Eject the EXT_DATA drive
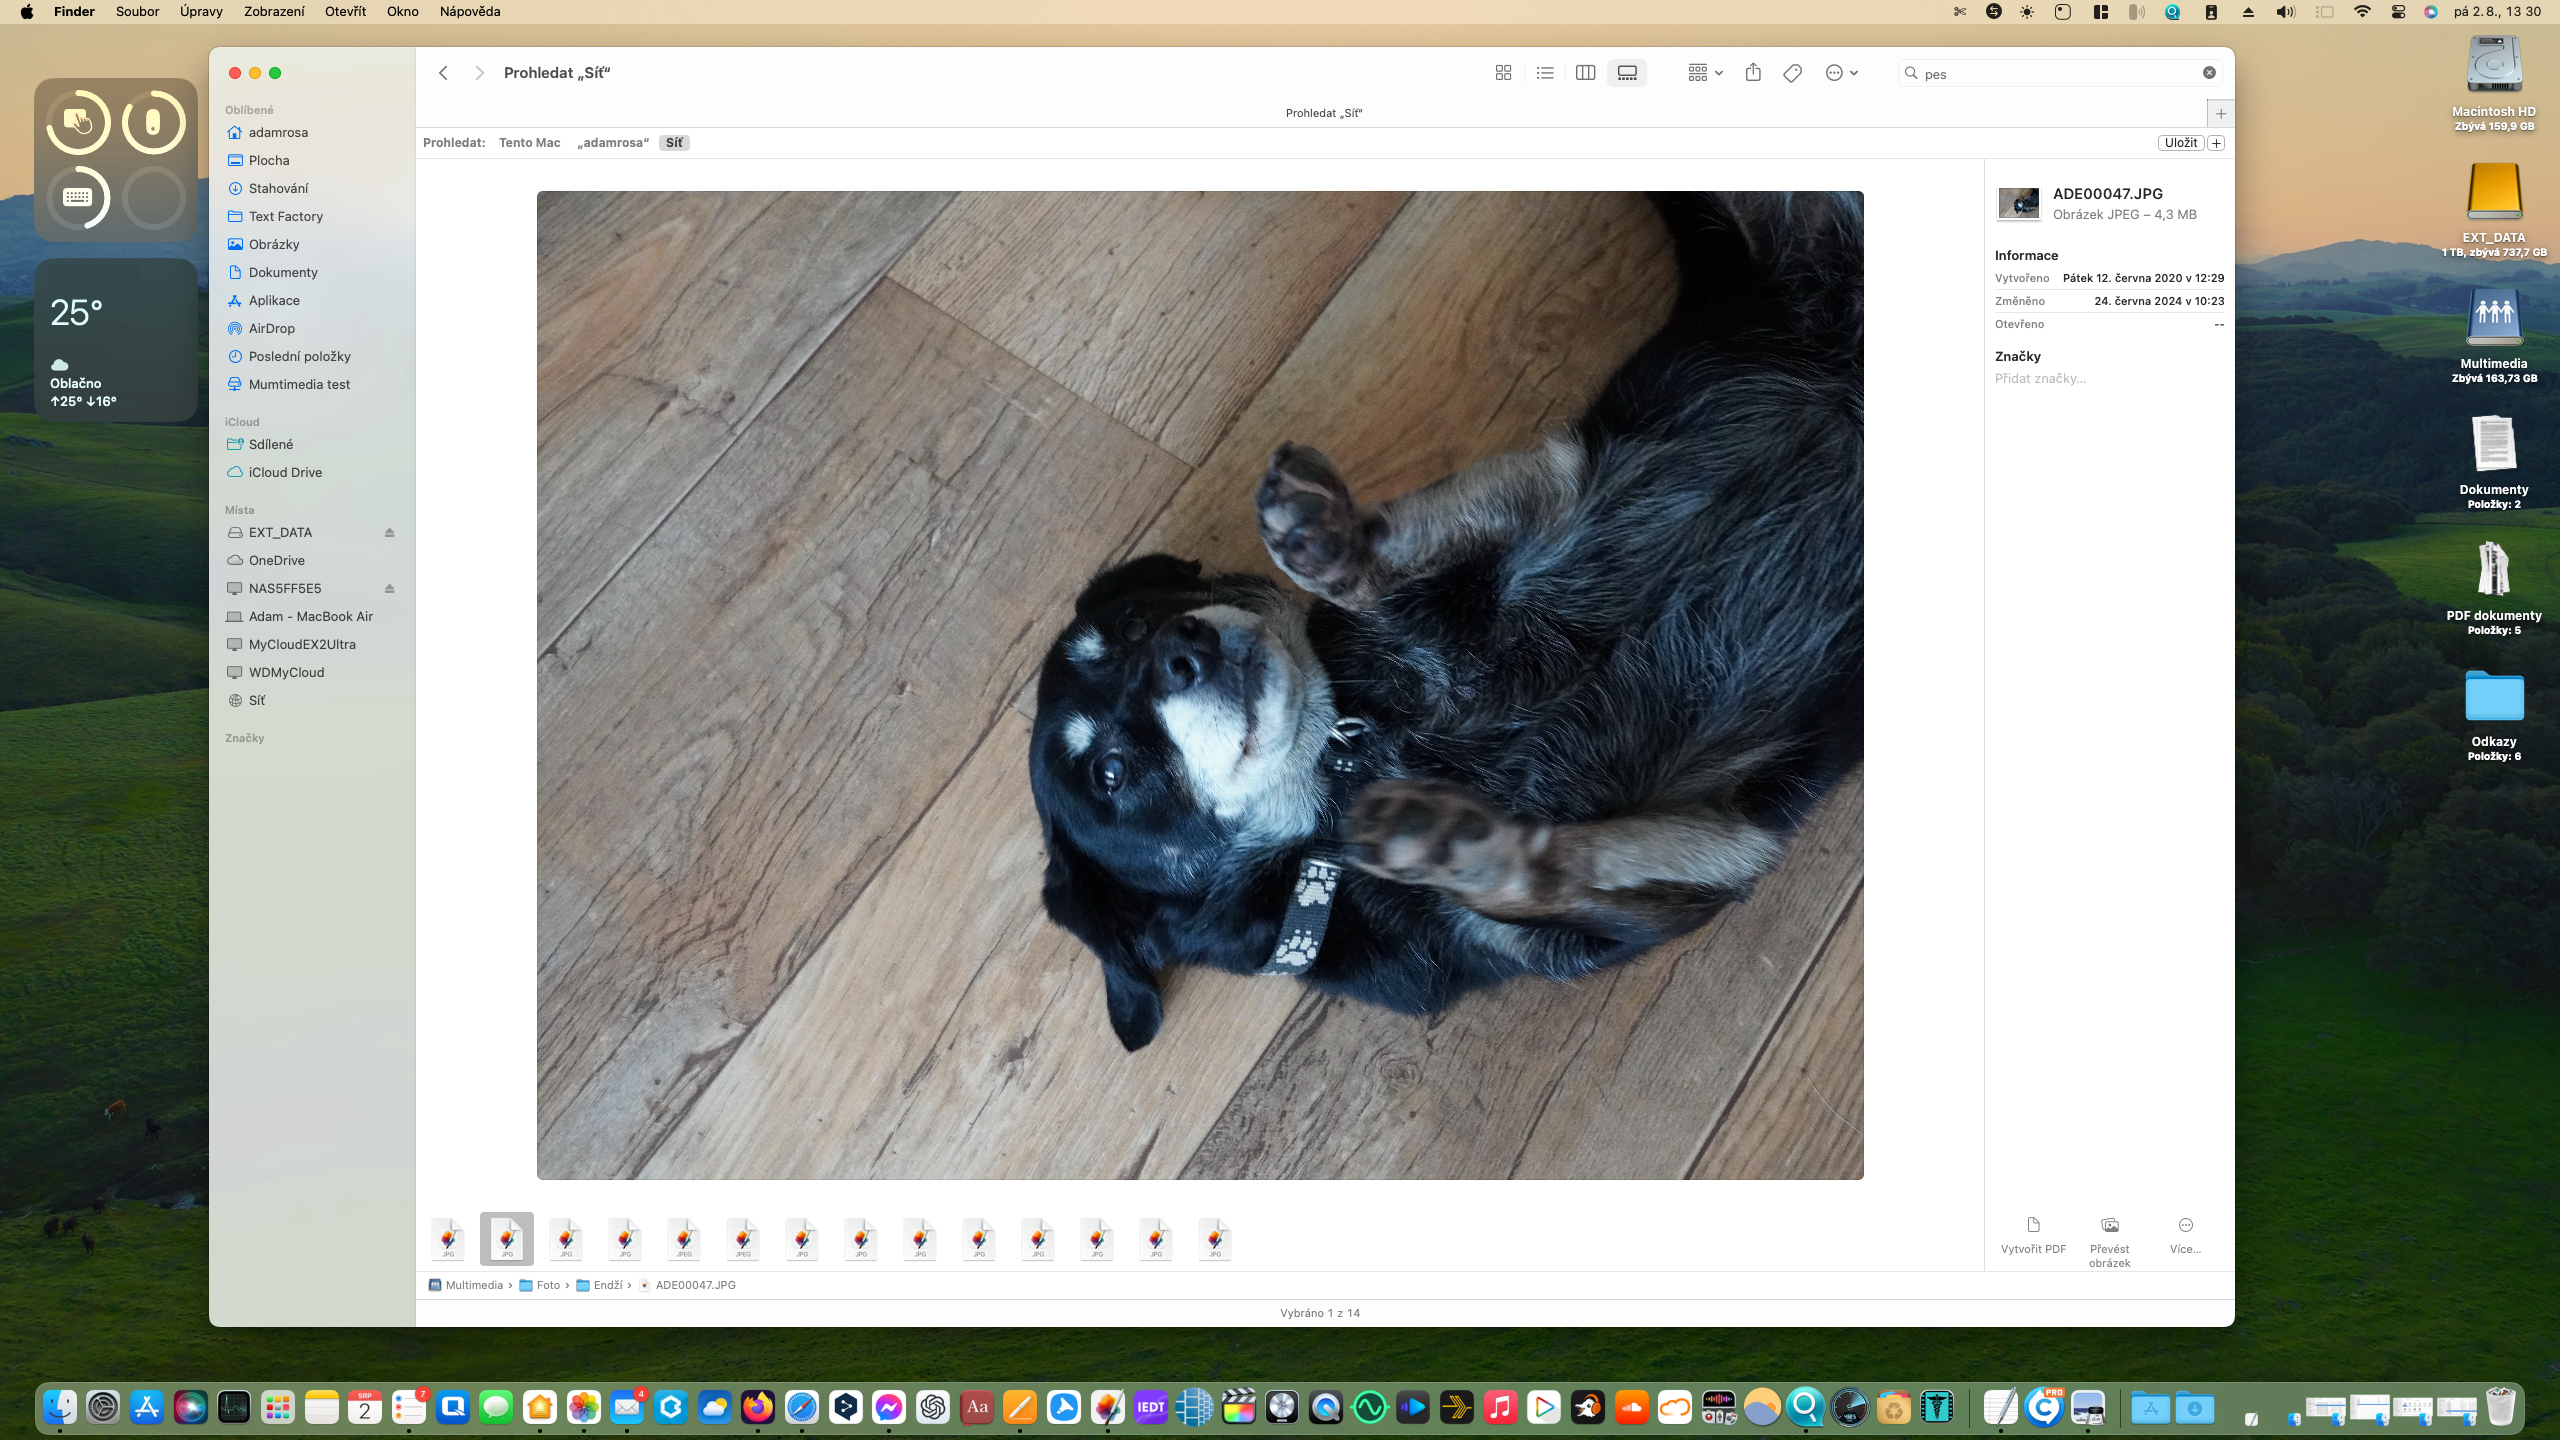 point(390,533)
